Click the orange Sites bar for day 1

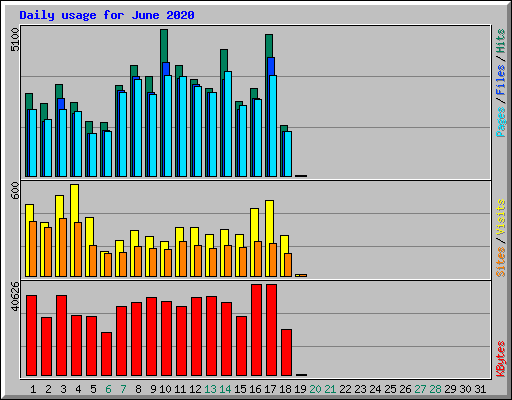coord(33,249)
